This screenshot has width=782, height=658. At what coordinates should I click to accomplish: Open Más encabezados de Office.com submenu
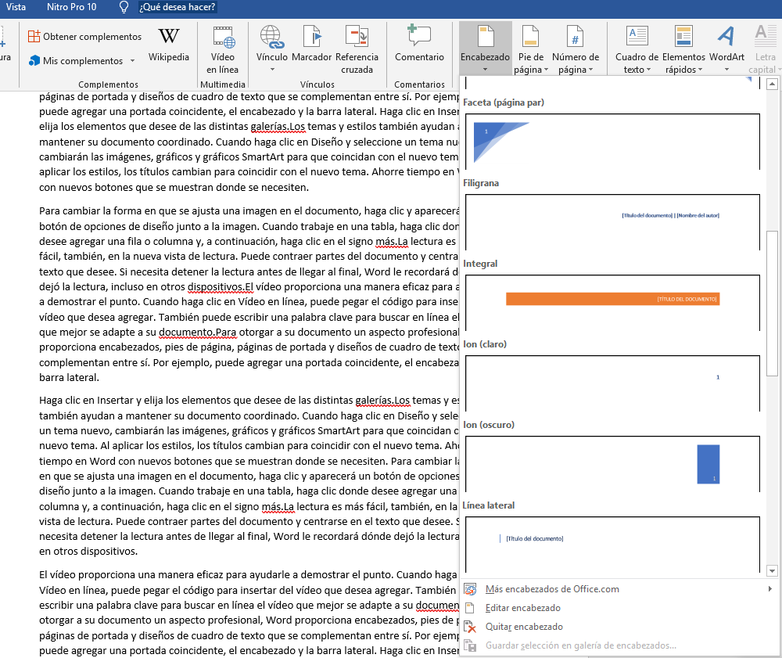pos(552,589)
